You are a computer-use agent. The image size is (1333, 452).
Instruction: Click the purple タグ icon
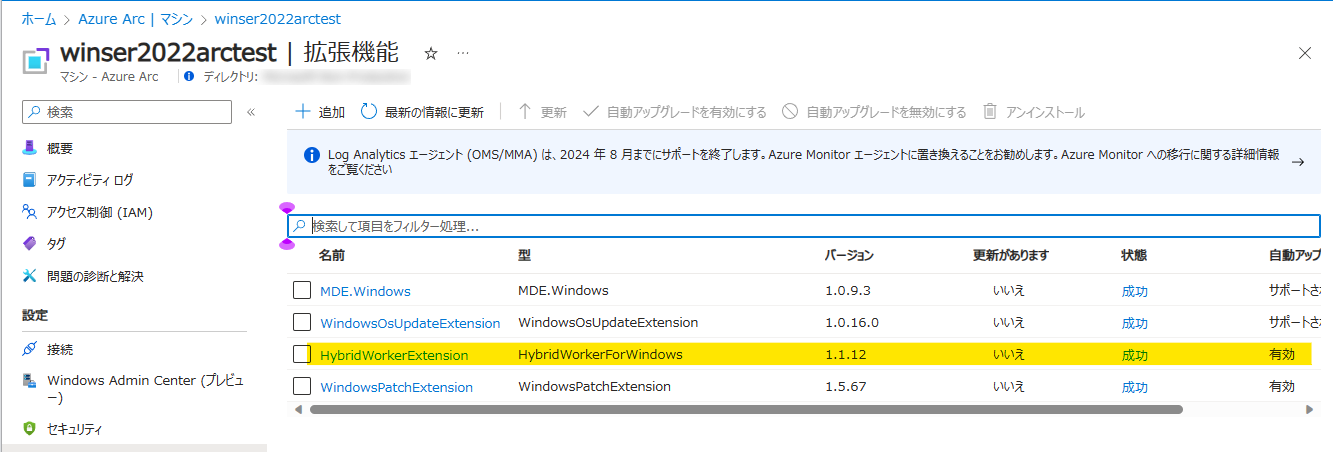(30, 244)
